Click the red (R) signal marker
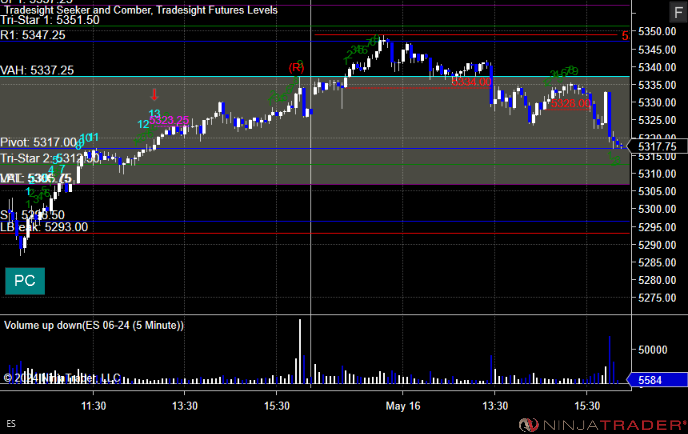 click(296, 68)
